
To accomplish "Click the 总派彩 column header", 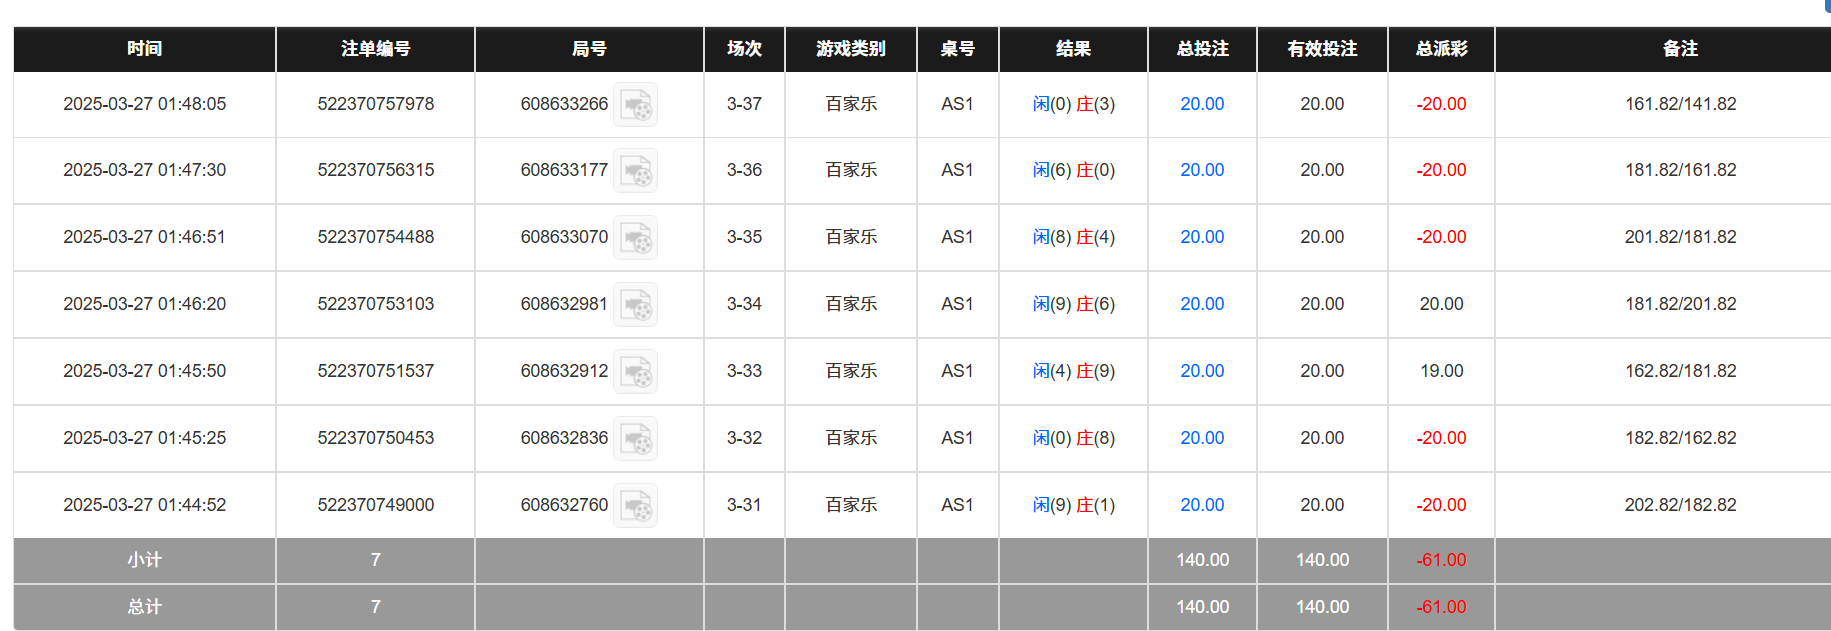I will (1441, 49).
